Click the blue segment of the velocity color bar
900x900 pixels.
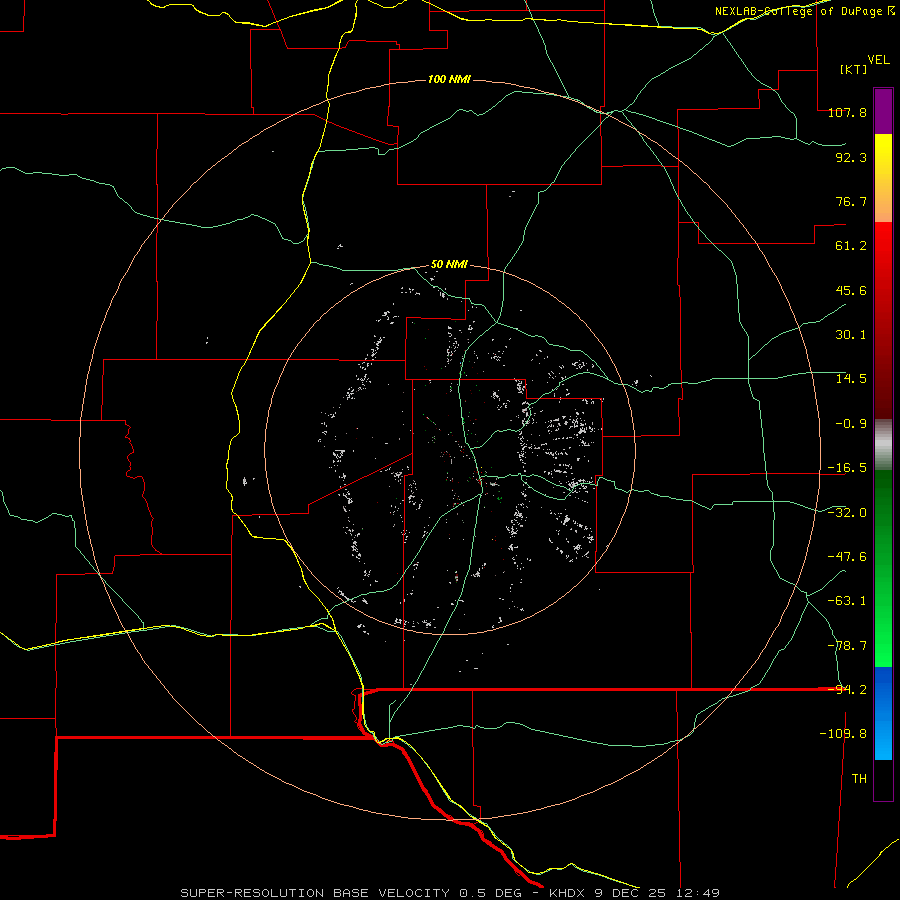tap(883, 713)
